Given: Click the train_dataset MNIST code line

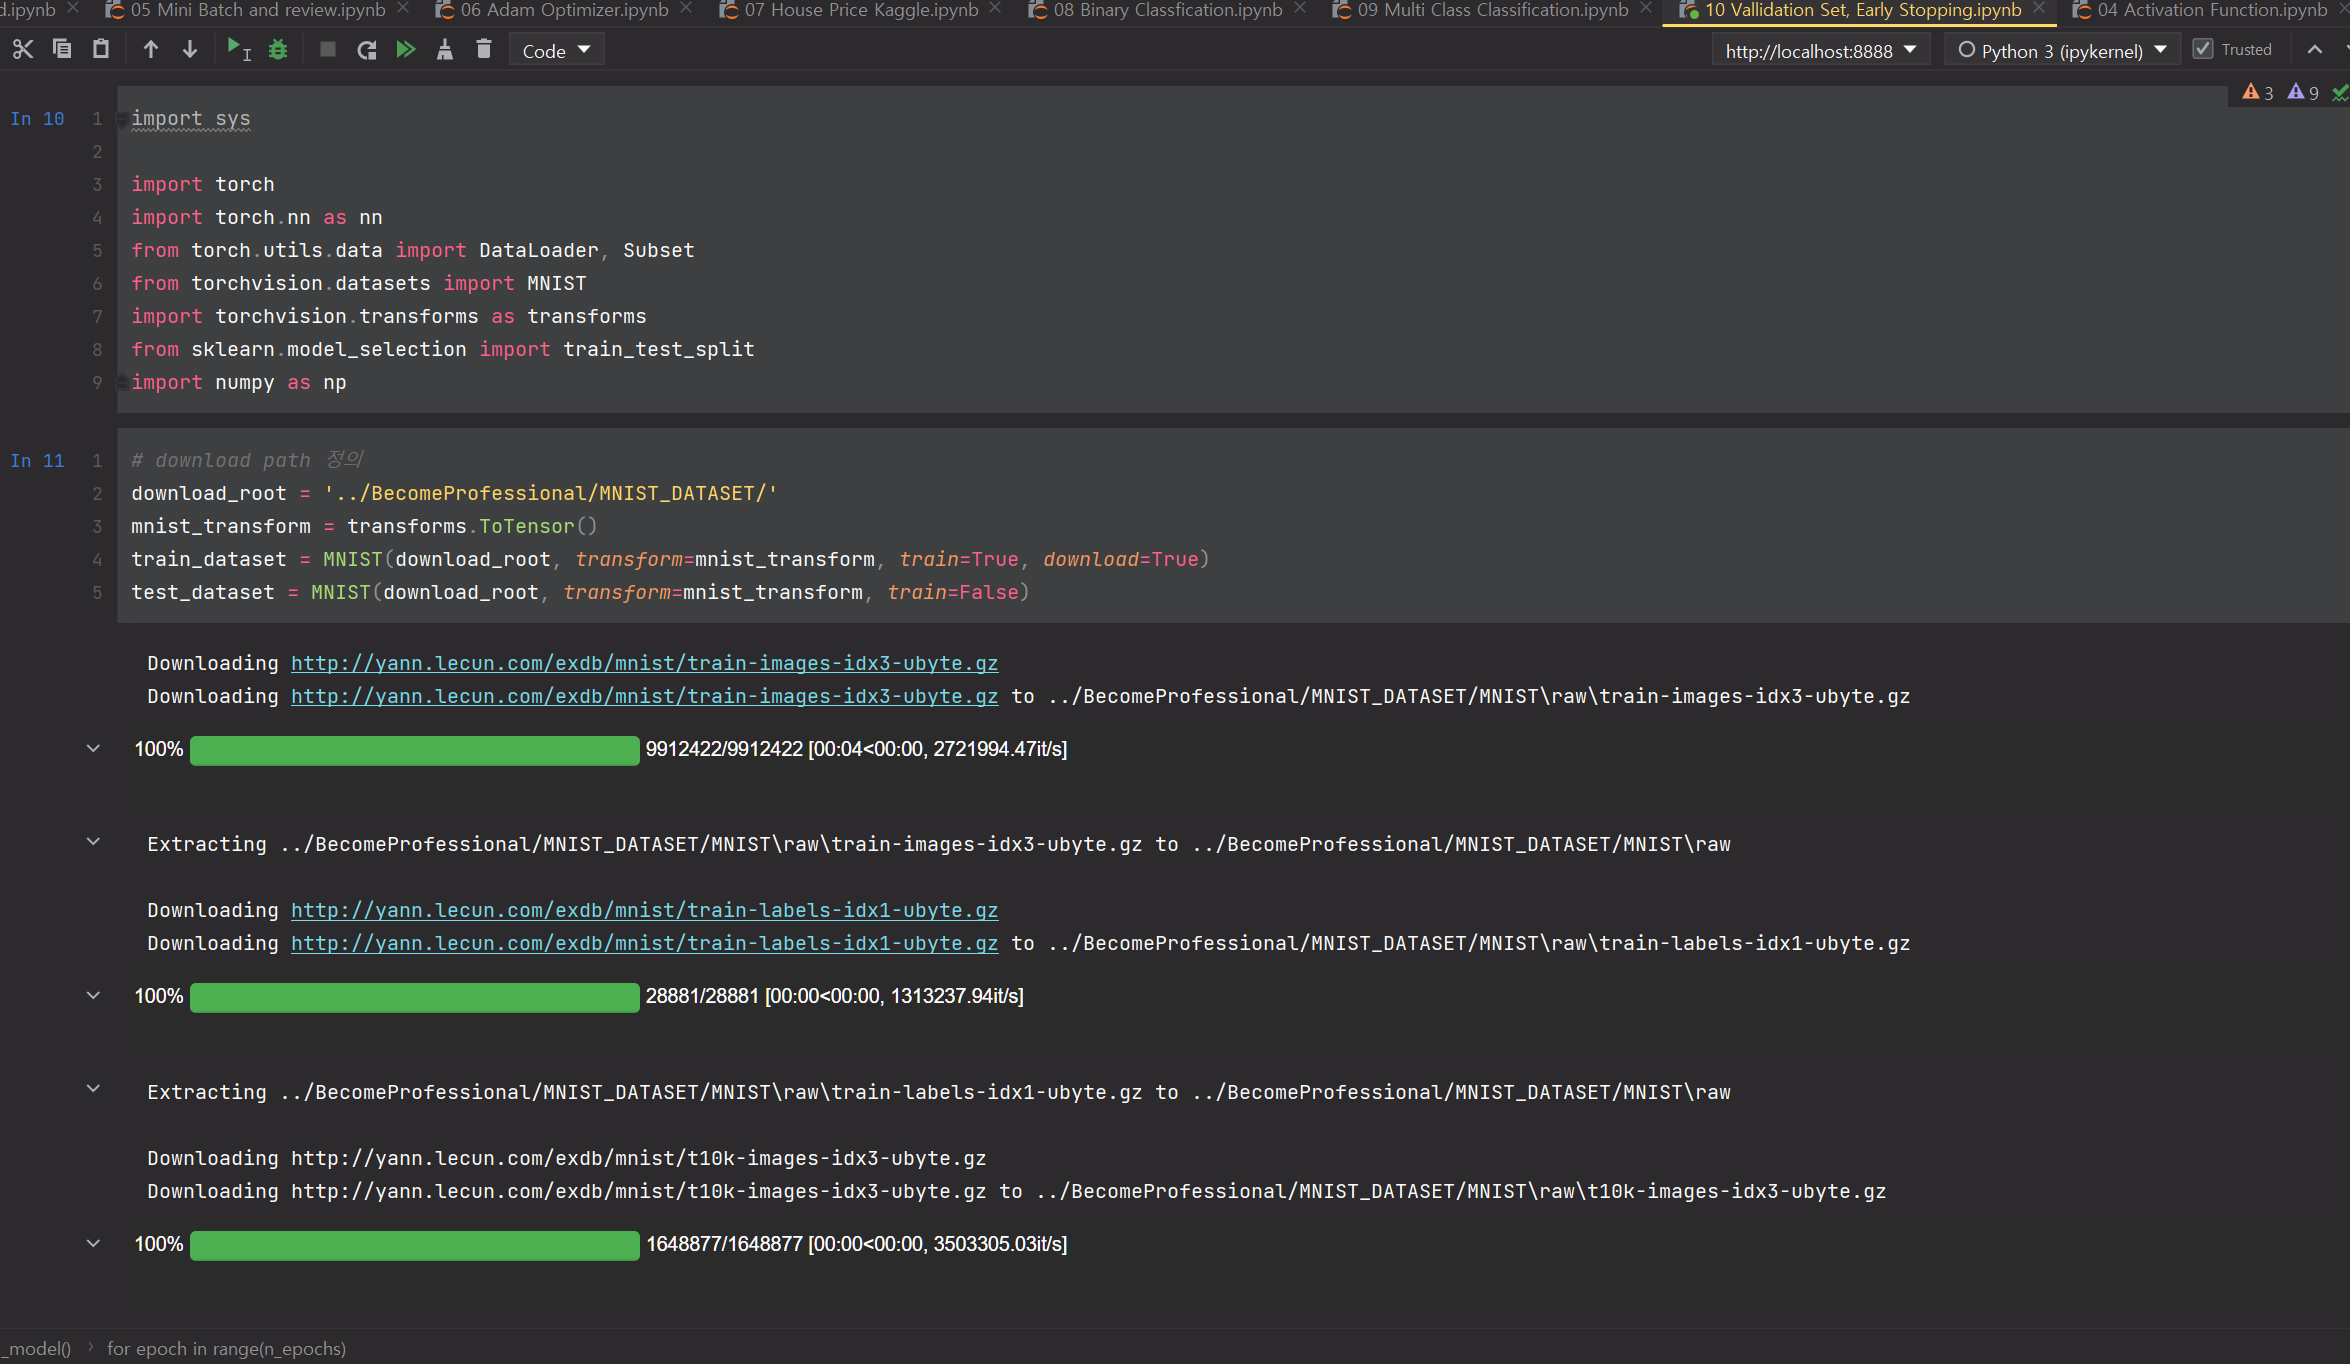Looking at the screenshot, I should pyautogui.click(x=670, y=559).
